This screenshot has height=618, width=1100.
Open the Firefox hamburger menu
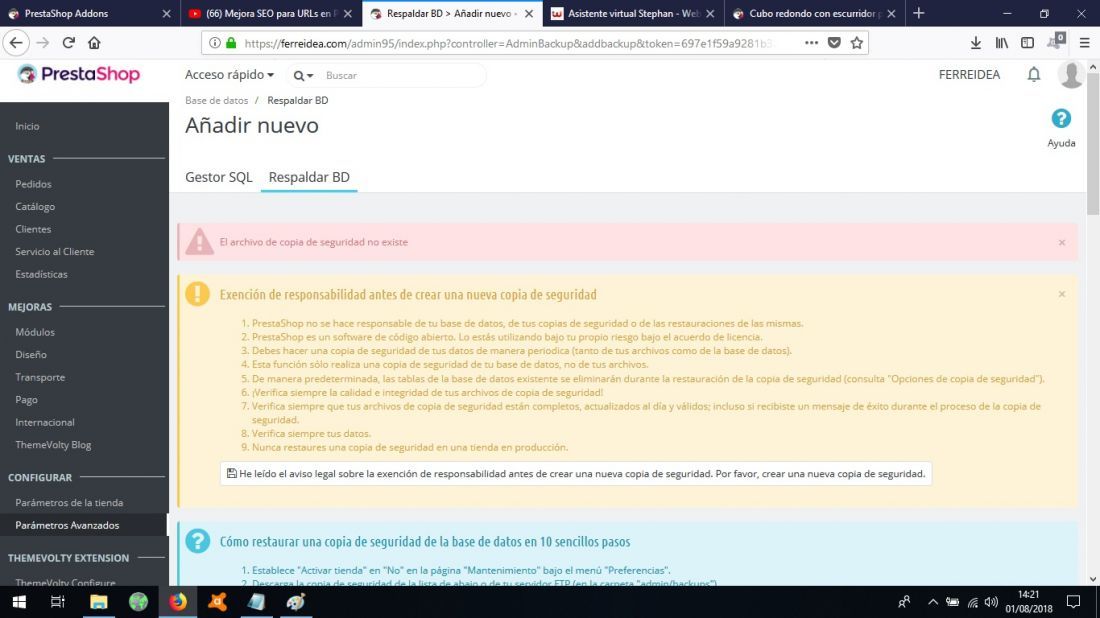click(x=1085, y=43)
